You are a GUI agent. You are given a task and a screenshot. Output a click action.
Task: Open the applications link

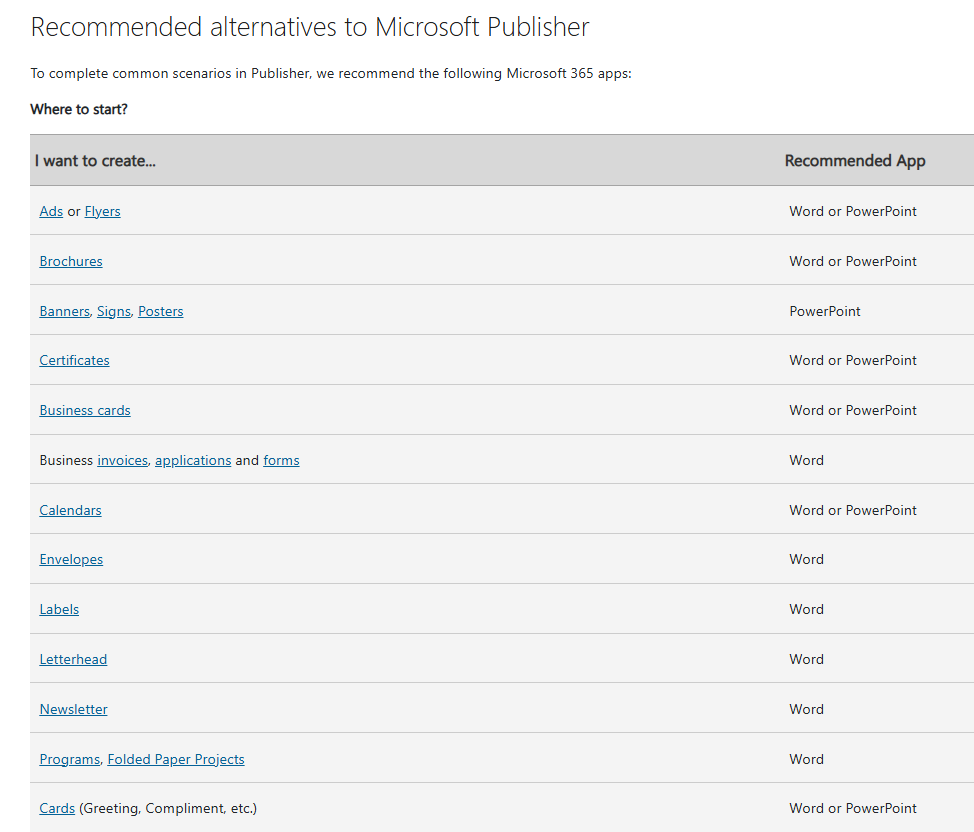point(193,460)
